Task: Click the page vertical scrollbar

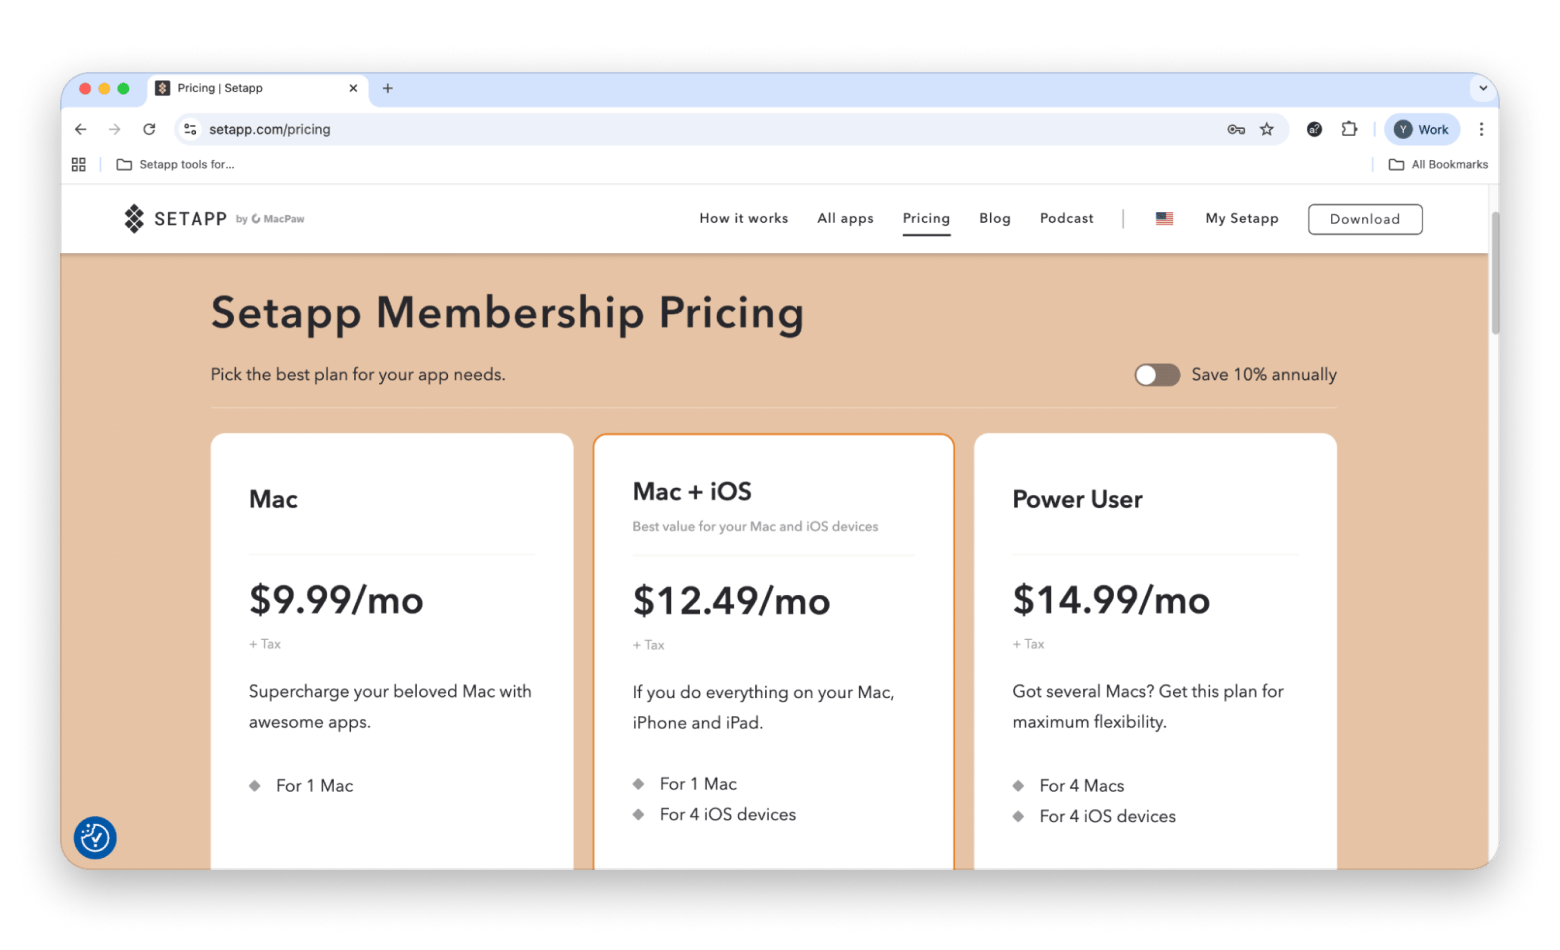Action: [1494, 272]
